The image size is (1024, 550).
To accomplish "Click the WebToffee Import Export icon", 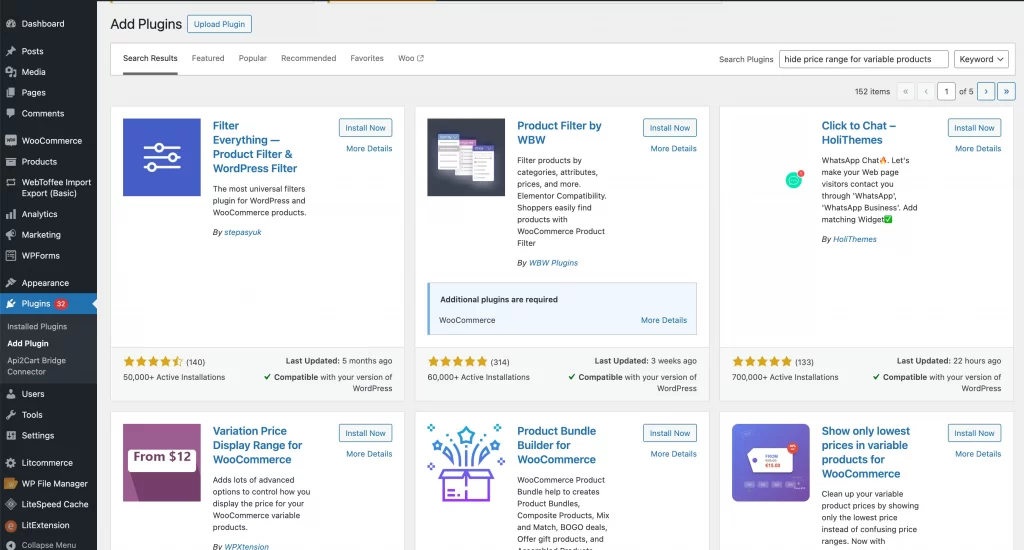I will pos(10,182).
